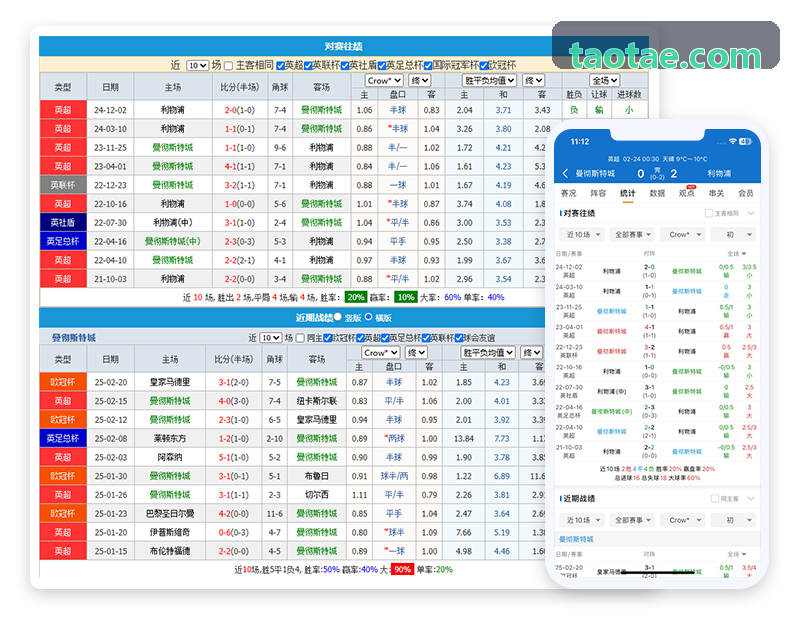Open the match count dropdown in head-to-head filter
The image size is (800, 625).
tap(198, 65)
